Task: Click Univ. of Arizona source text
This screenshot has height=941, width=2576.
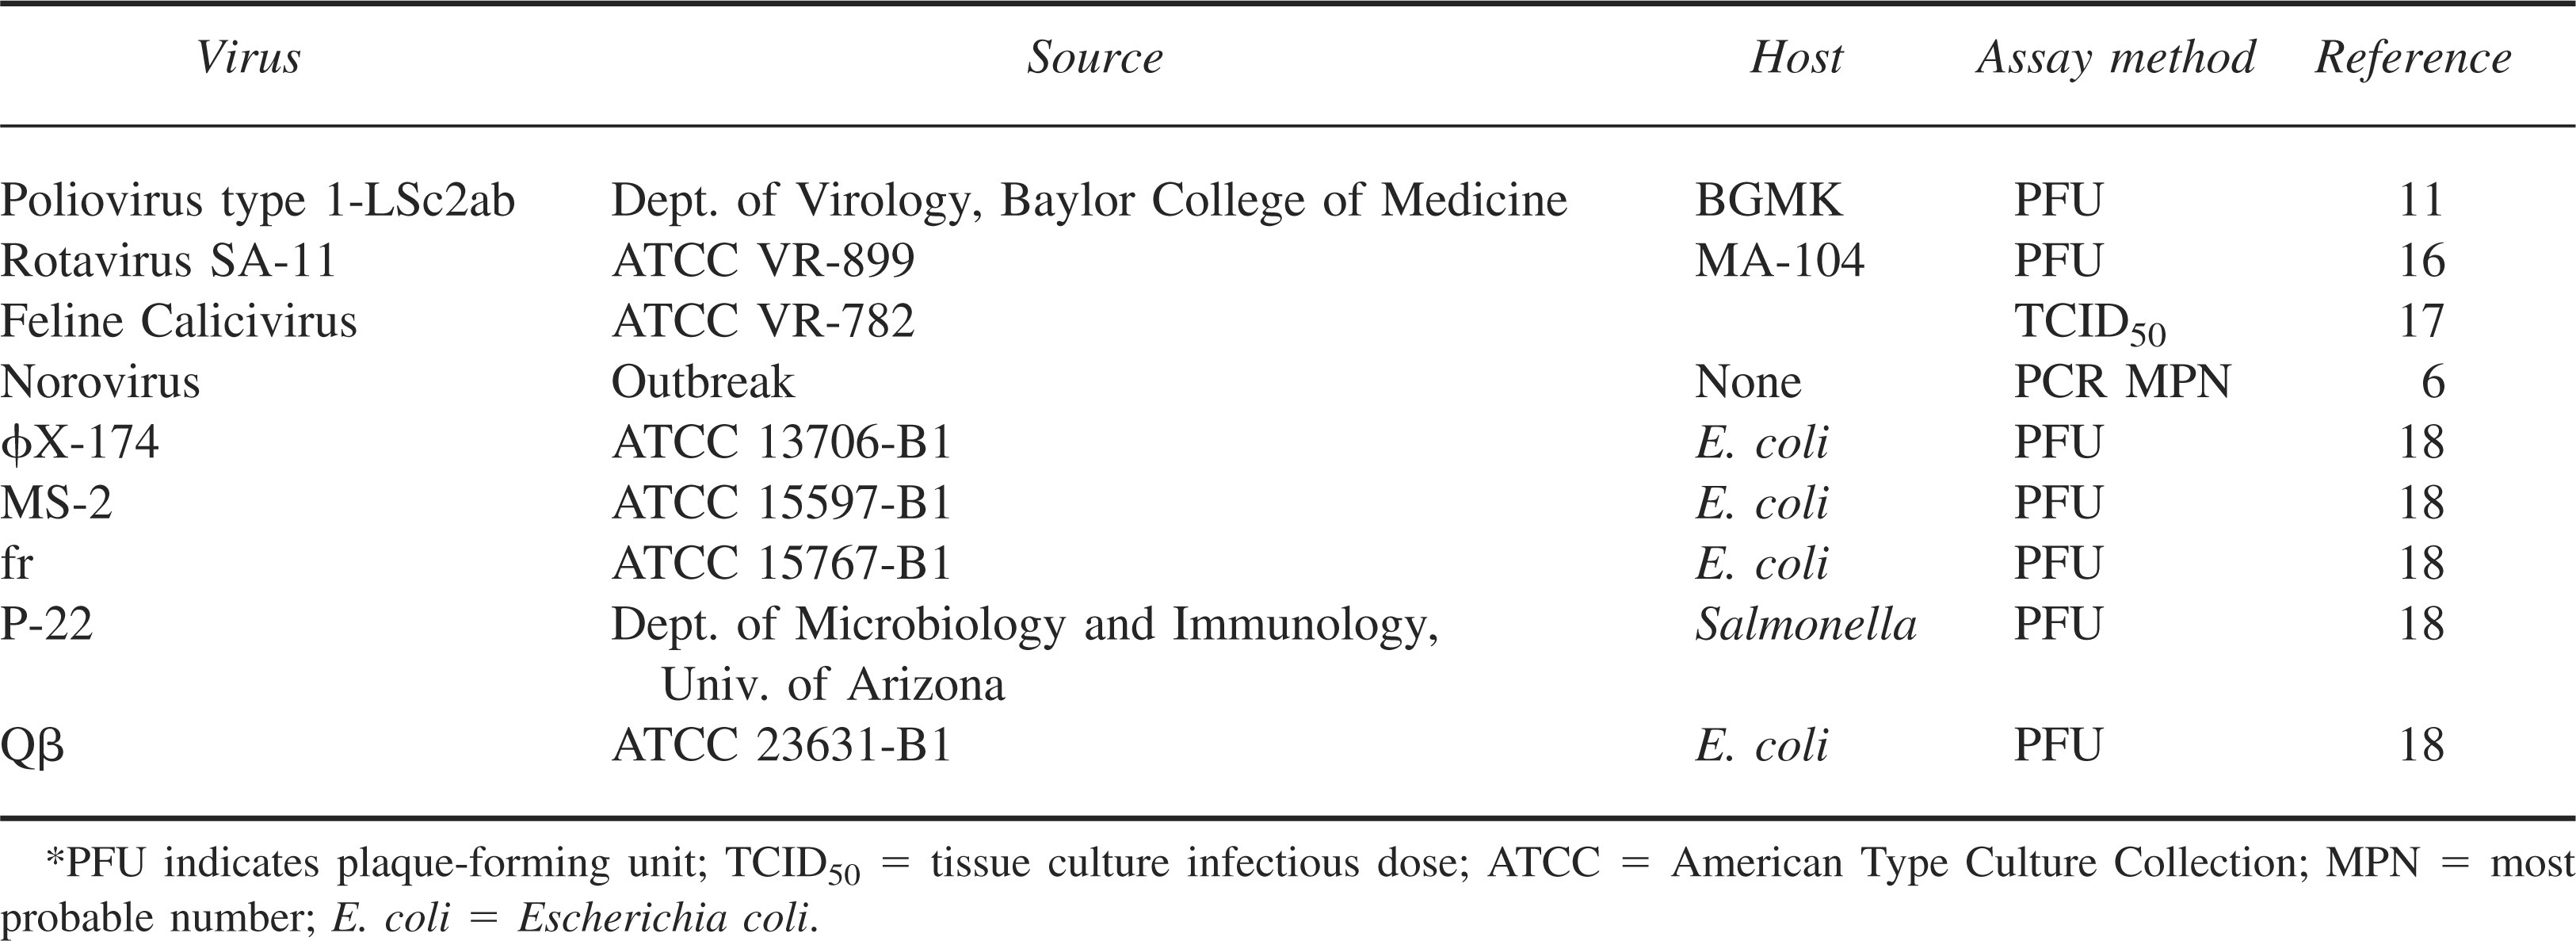Action: (833, 685)
